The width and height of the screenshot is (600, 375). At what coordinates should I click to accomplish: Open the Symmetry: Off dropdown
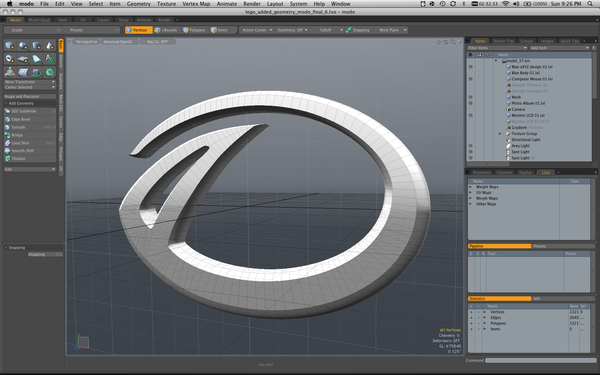[x=292, y=30]
